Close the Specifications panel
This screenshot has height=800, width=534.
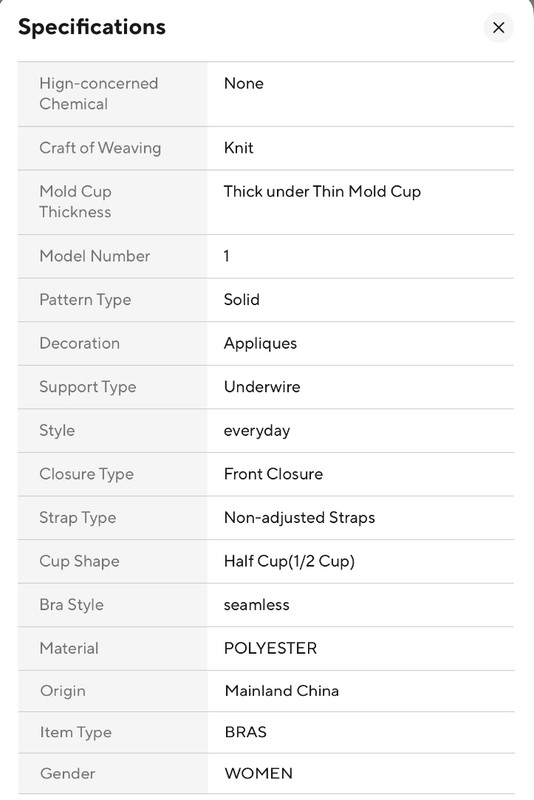click(x=498, y=28)
